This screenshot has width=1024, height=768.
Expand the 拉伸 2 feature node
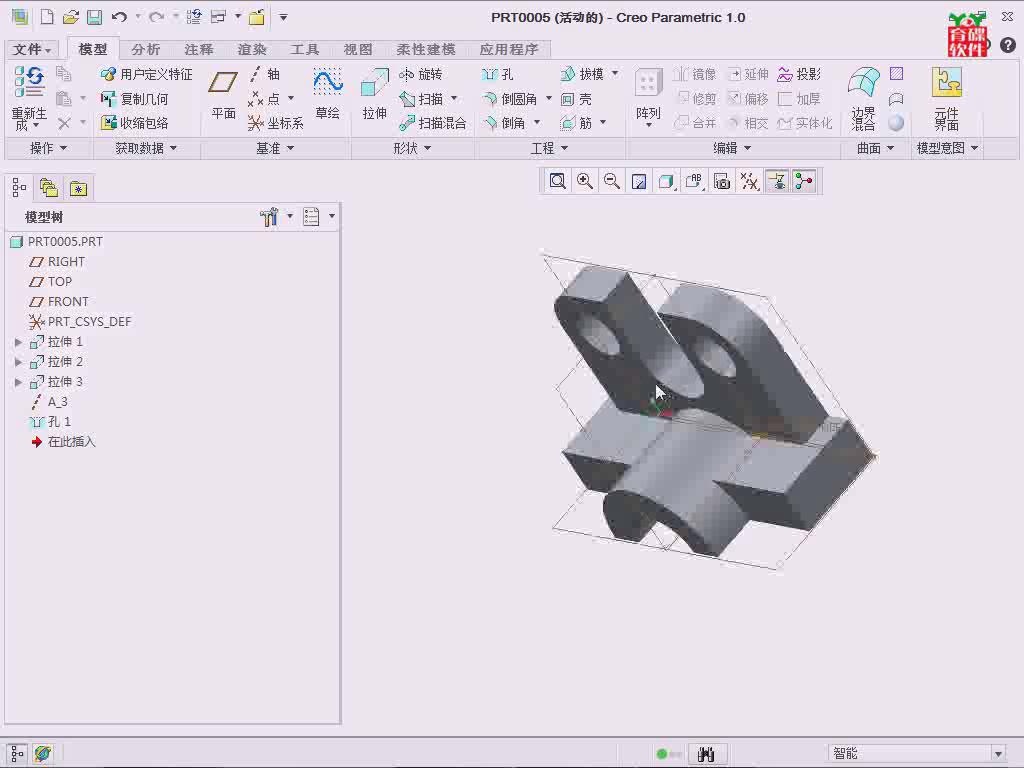[18, 362]
